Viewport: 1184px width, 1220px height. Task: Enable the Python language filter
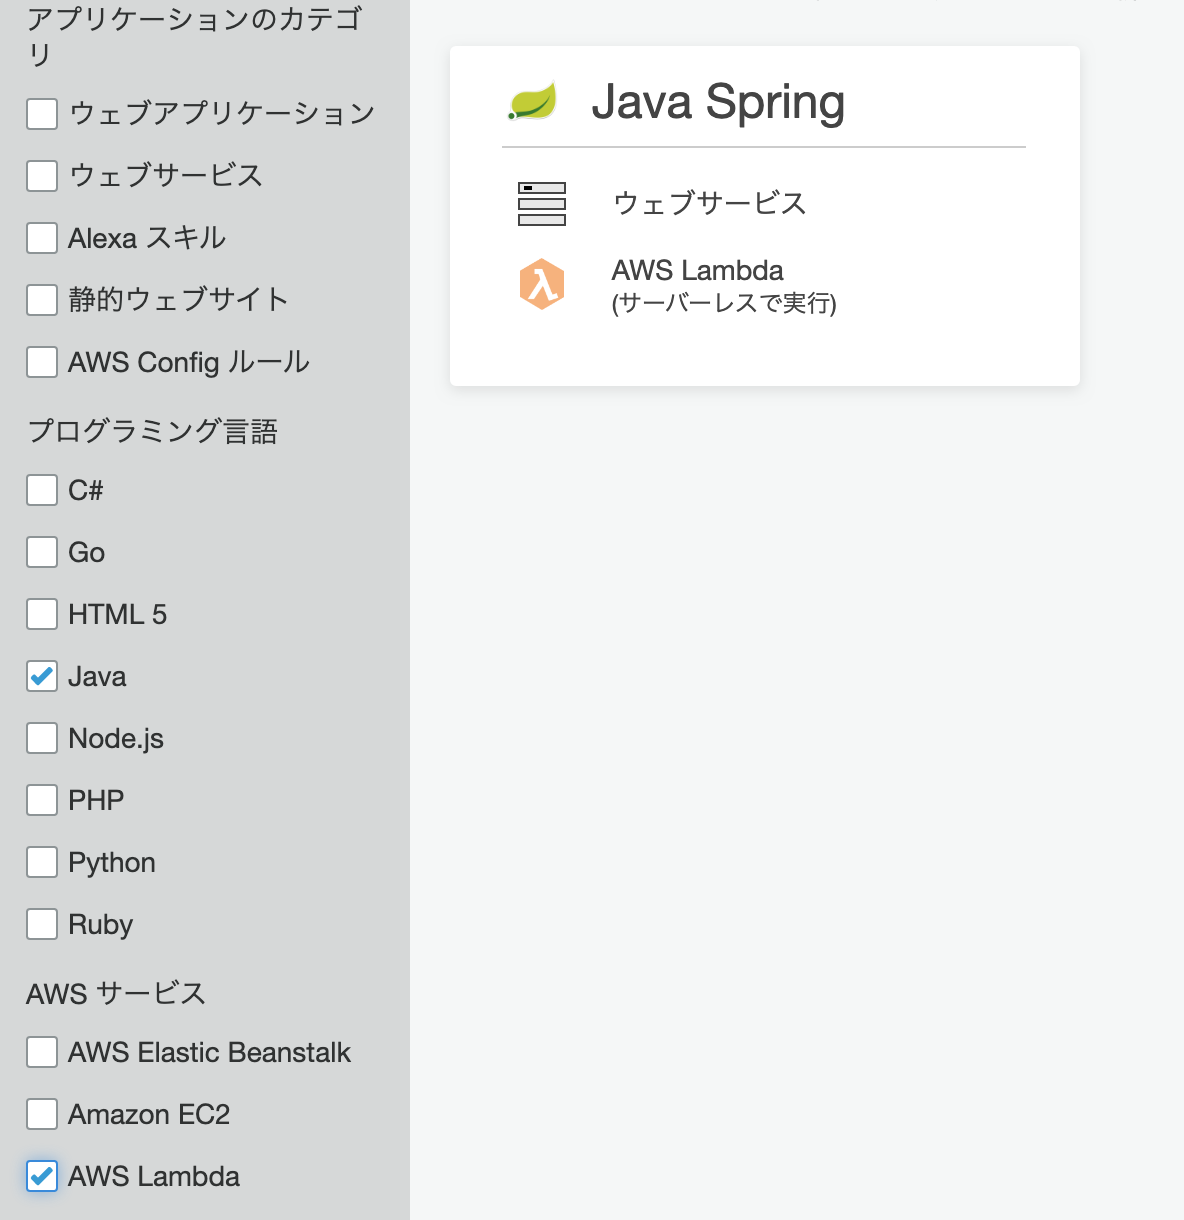point(41,862)
